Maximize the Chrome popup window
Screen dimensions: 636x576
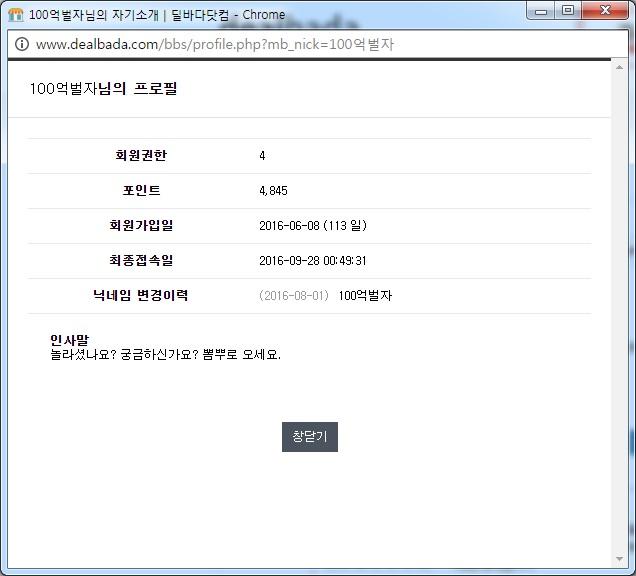(568, 11)
